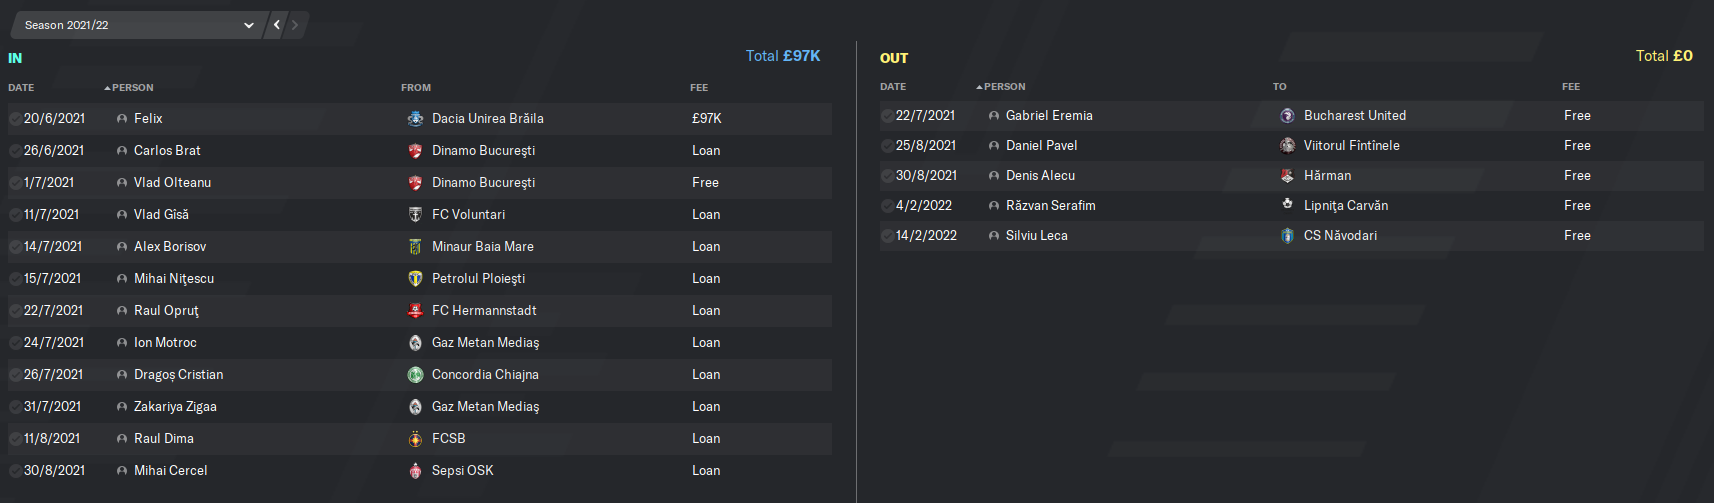
Task: Click the person icon beside Felix
Action: [x=122, y=118]
